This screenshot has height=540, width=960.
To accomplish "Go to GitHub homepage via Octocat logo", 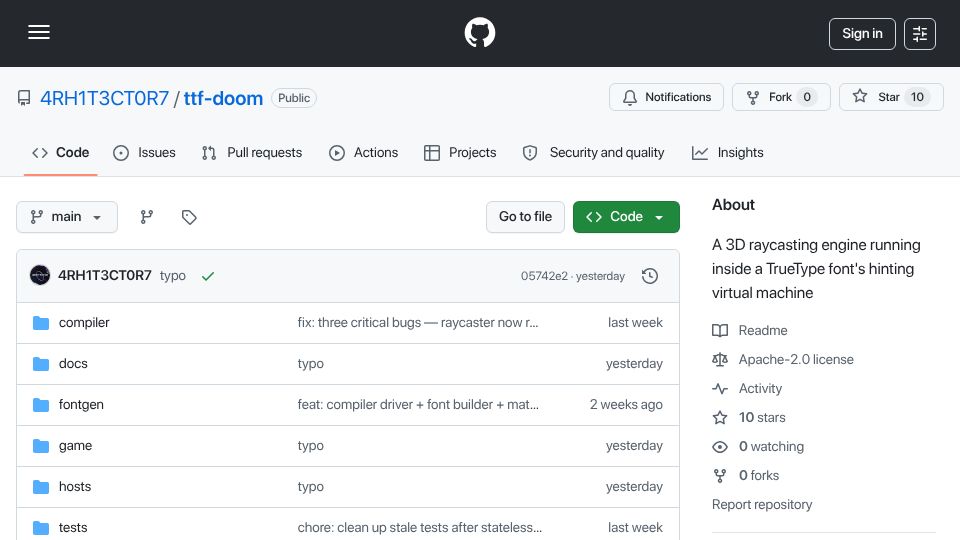I will [x=479, y=32].
